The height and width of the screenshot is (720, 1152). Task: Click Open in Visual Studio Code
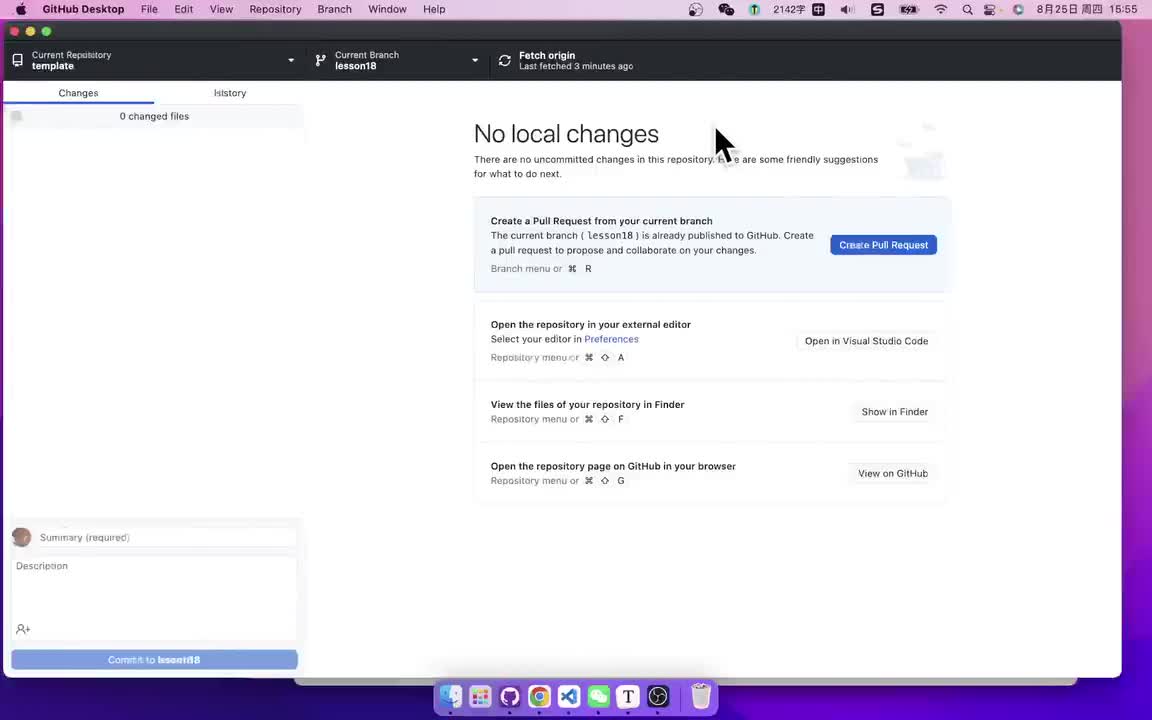866,341
